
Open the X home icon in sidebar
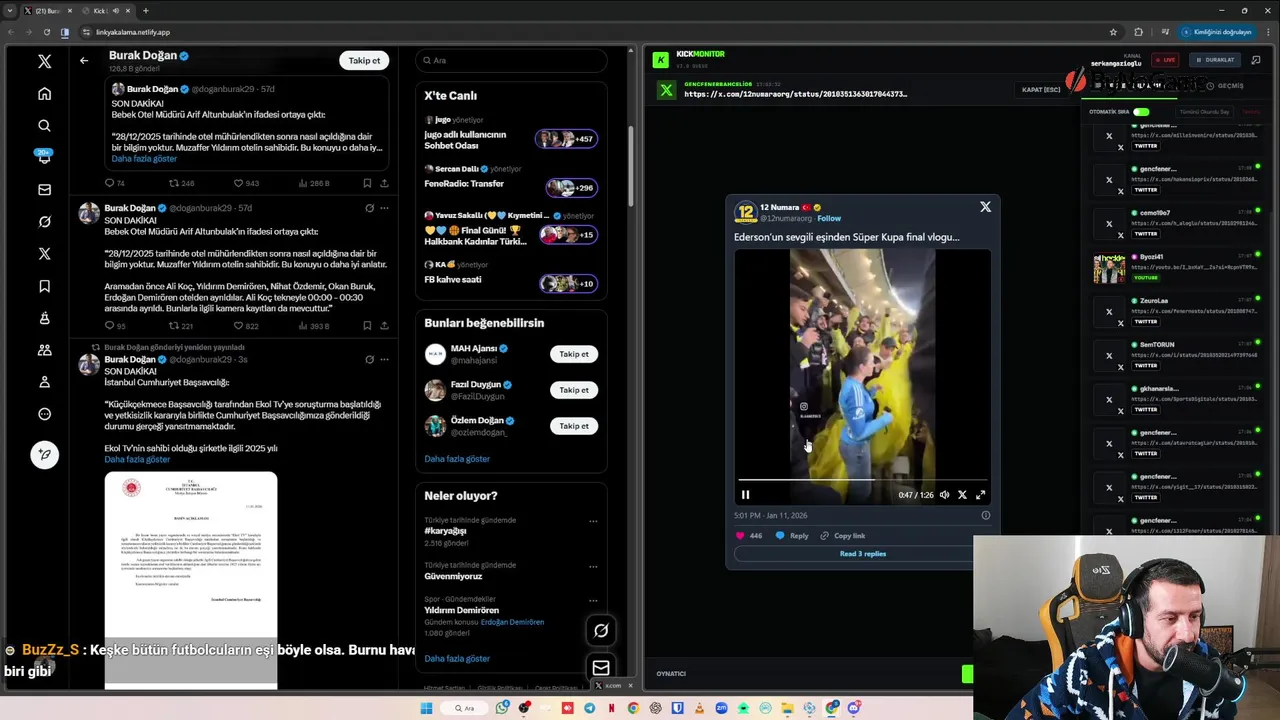[x=44, y=94]
